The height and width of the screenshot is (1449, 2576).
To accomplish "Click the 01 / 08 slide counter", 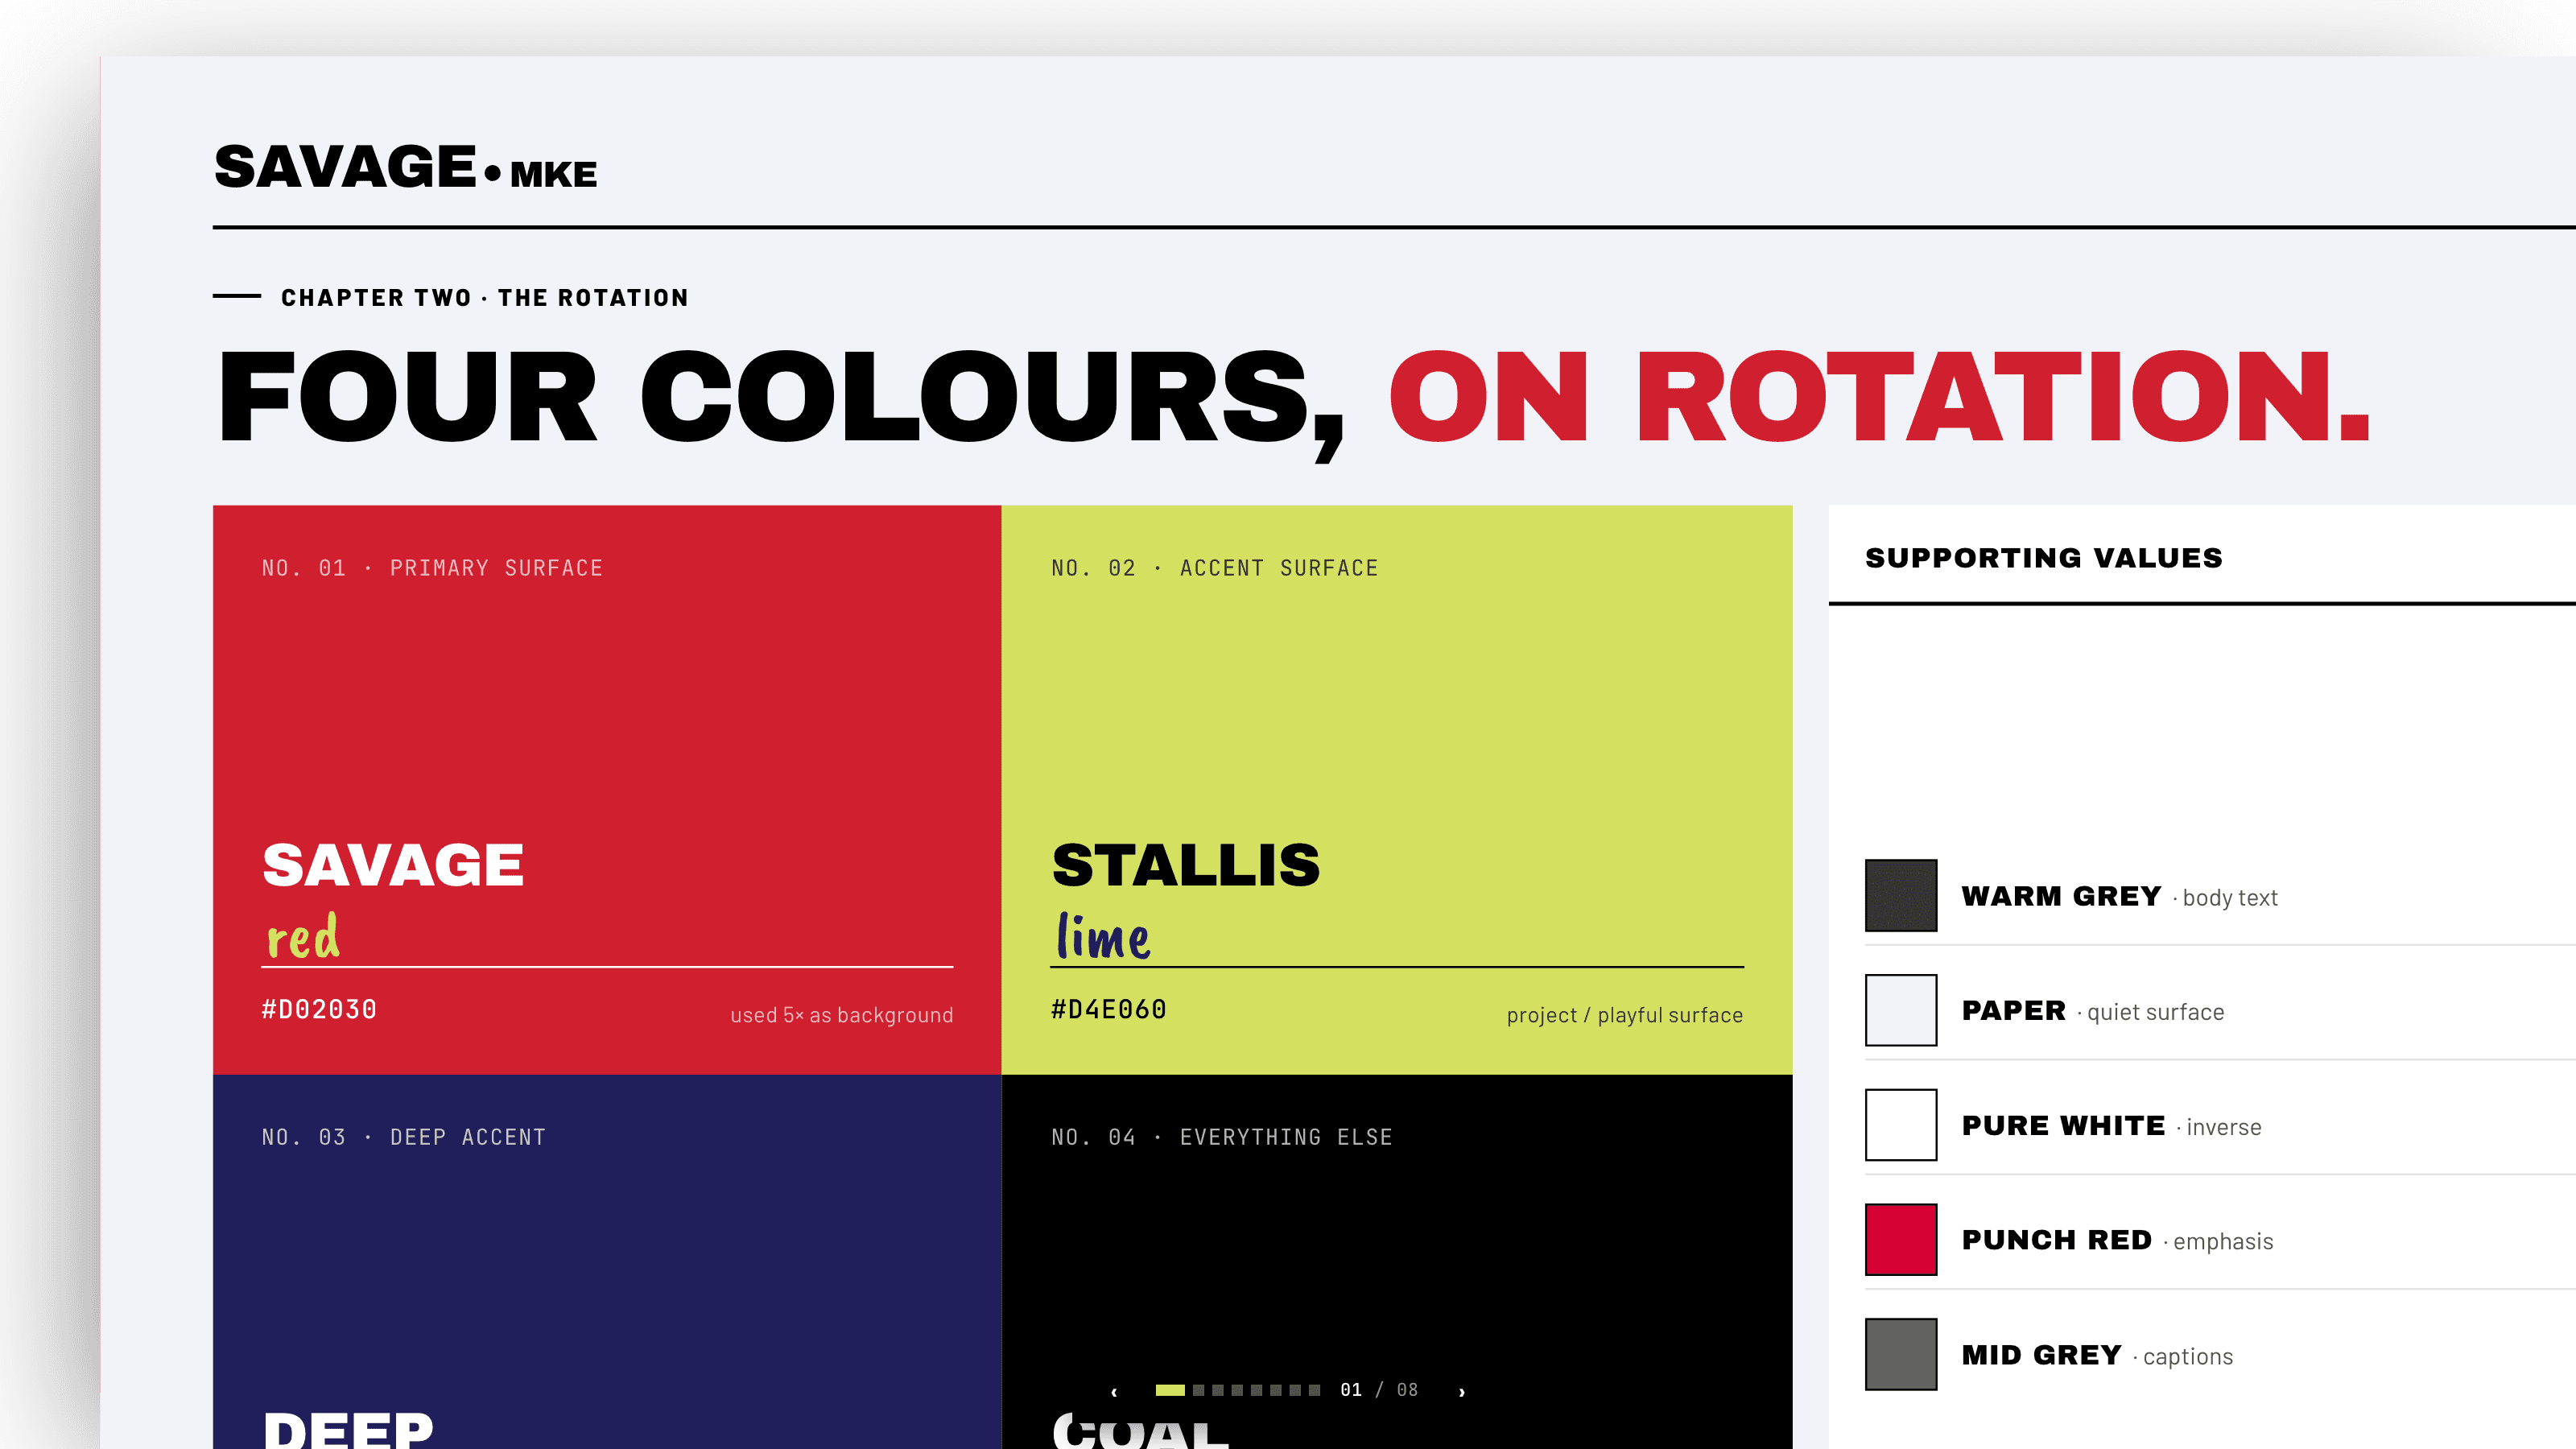I will (1379, 1390).
